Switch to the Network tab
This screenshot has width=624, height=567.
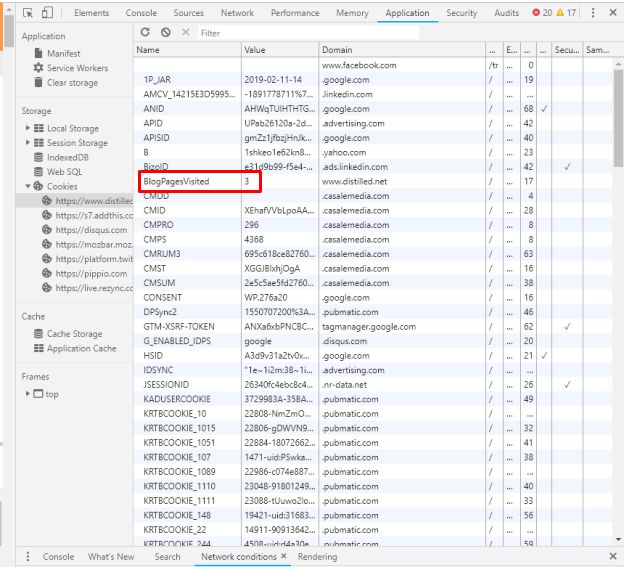coord(237,13)
